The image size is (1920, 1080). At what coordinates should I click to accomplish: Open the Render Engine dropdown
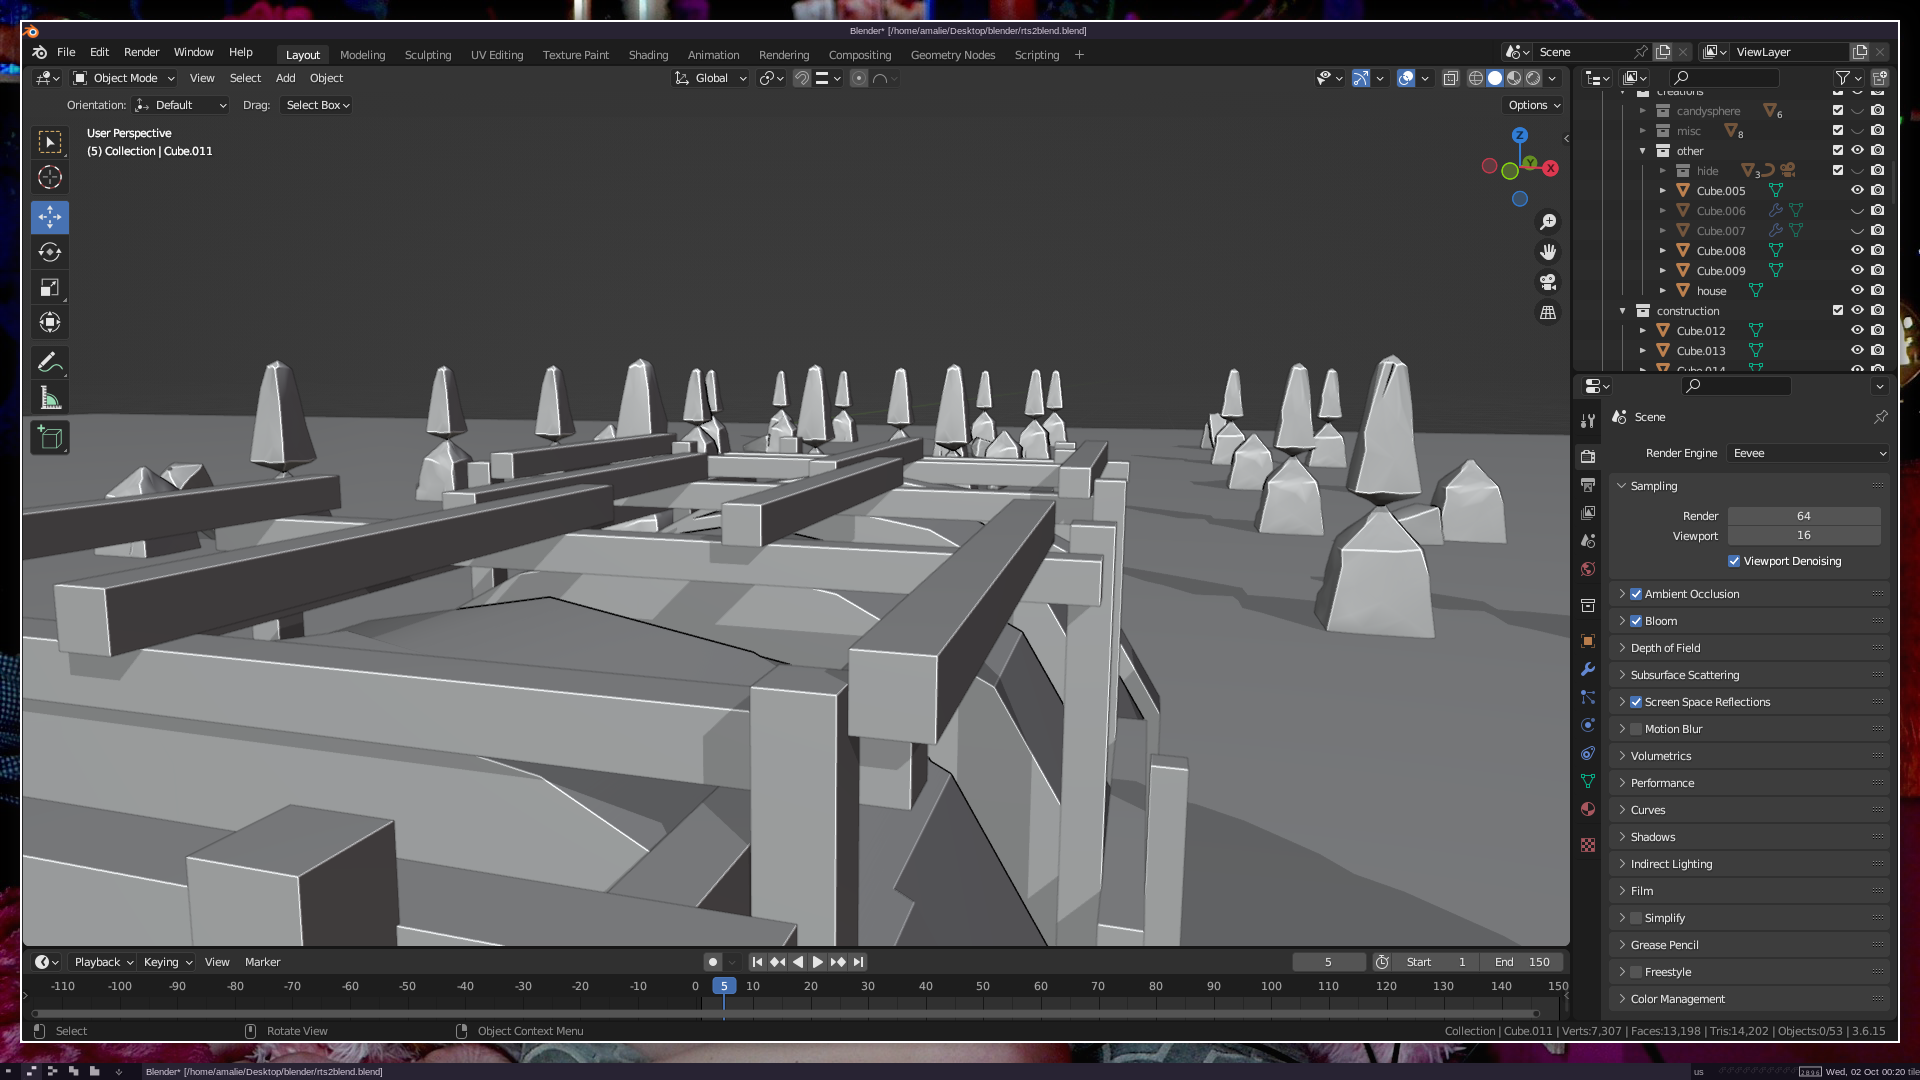(1808, 453)
